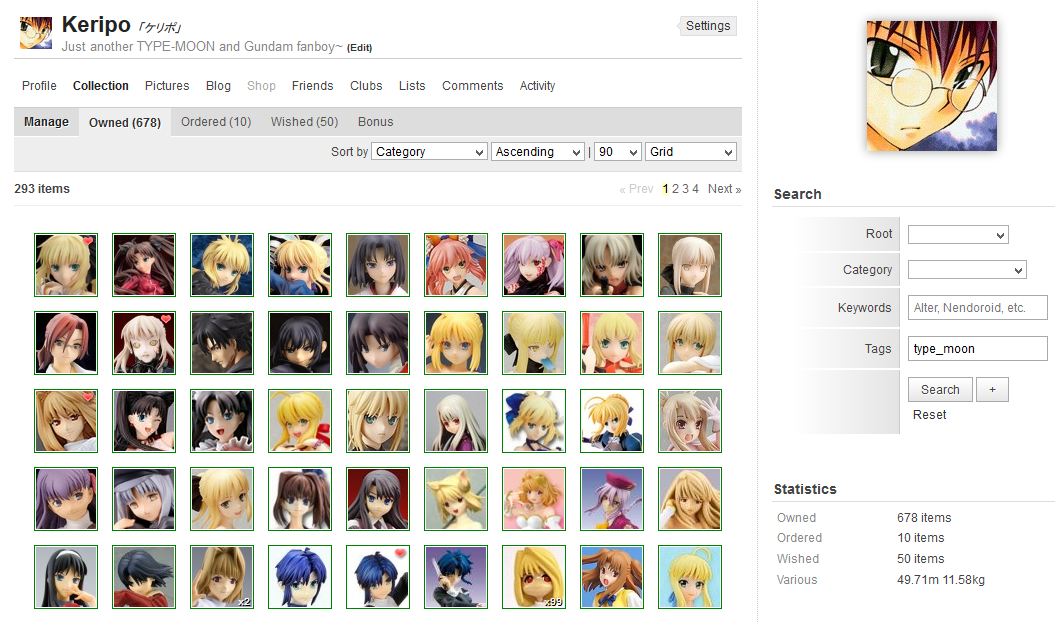The image size is (1055, 626).
Task: Switch to the Pictures tab
Action: click(166, 86)
